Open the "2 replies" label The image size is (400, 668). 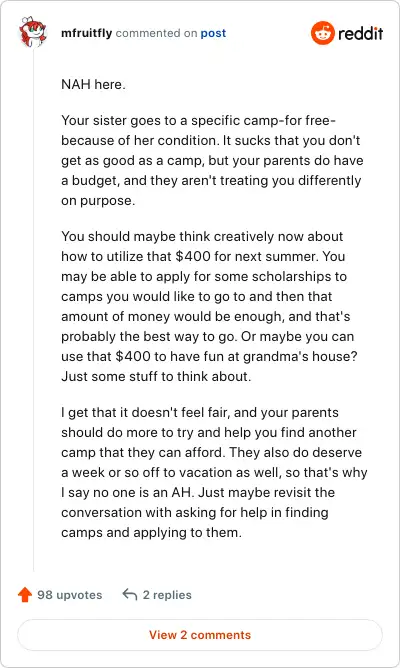point(167,595)
